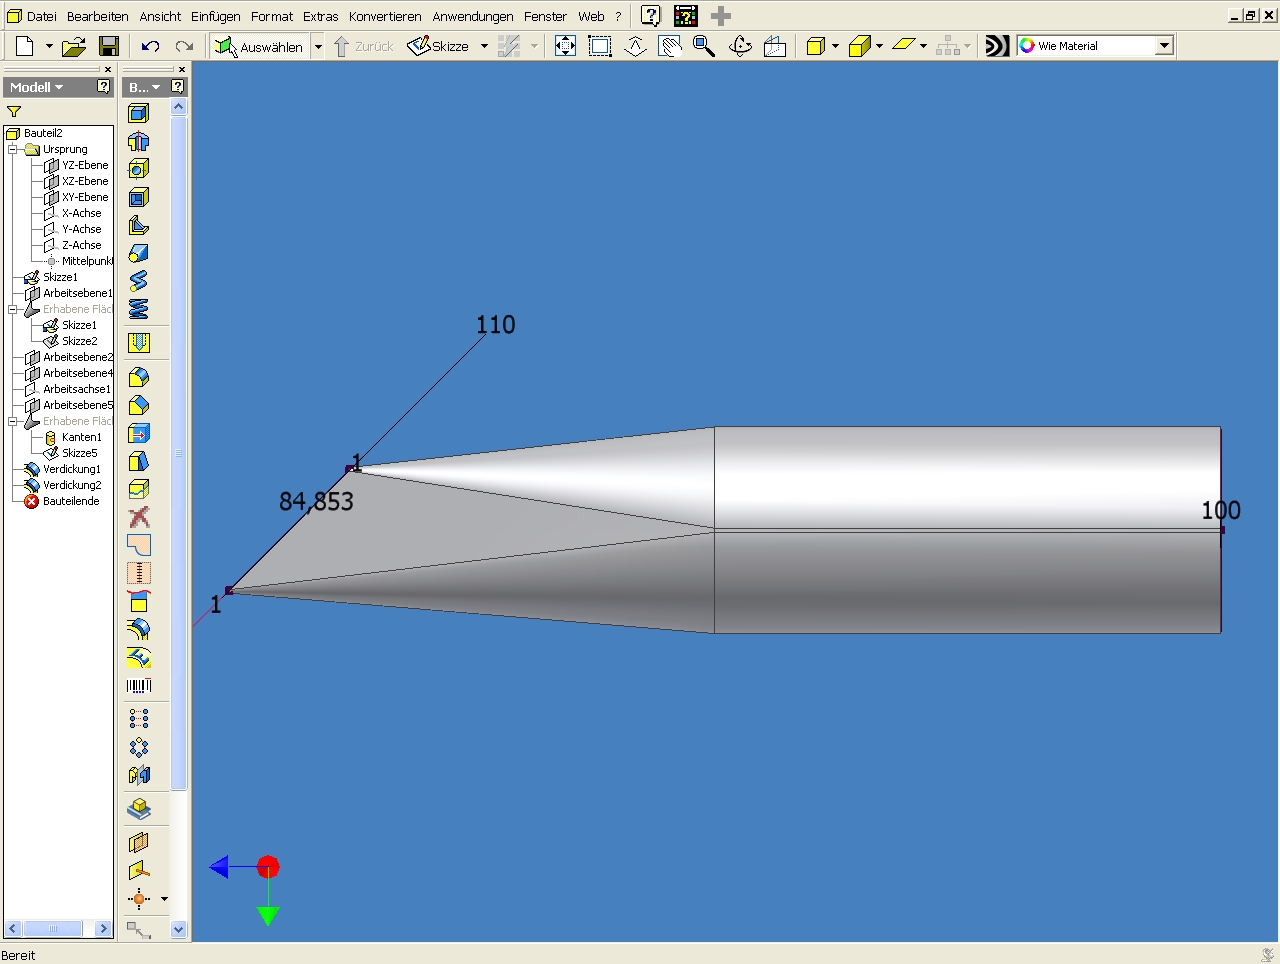Select the Extrusion feature tool
Image resolution: width=1280 pixels, height=964 pixels.
139,113
